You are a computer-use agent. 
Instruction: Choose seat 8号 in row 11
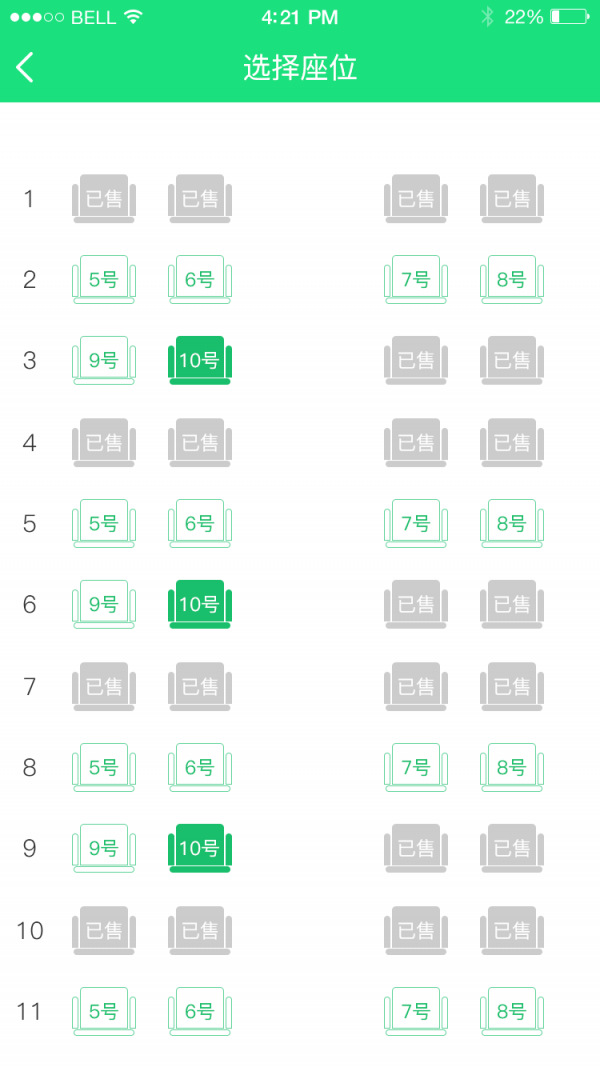pos(512,1011)
